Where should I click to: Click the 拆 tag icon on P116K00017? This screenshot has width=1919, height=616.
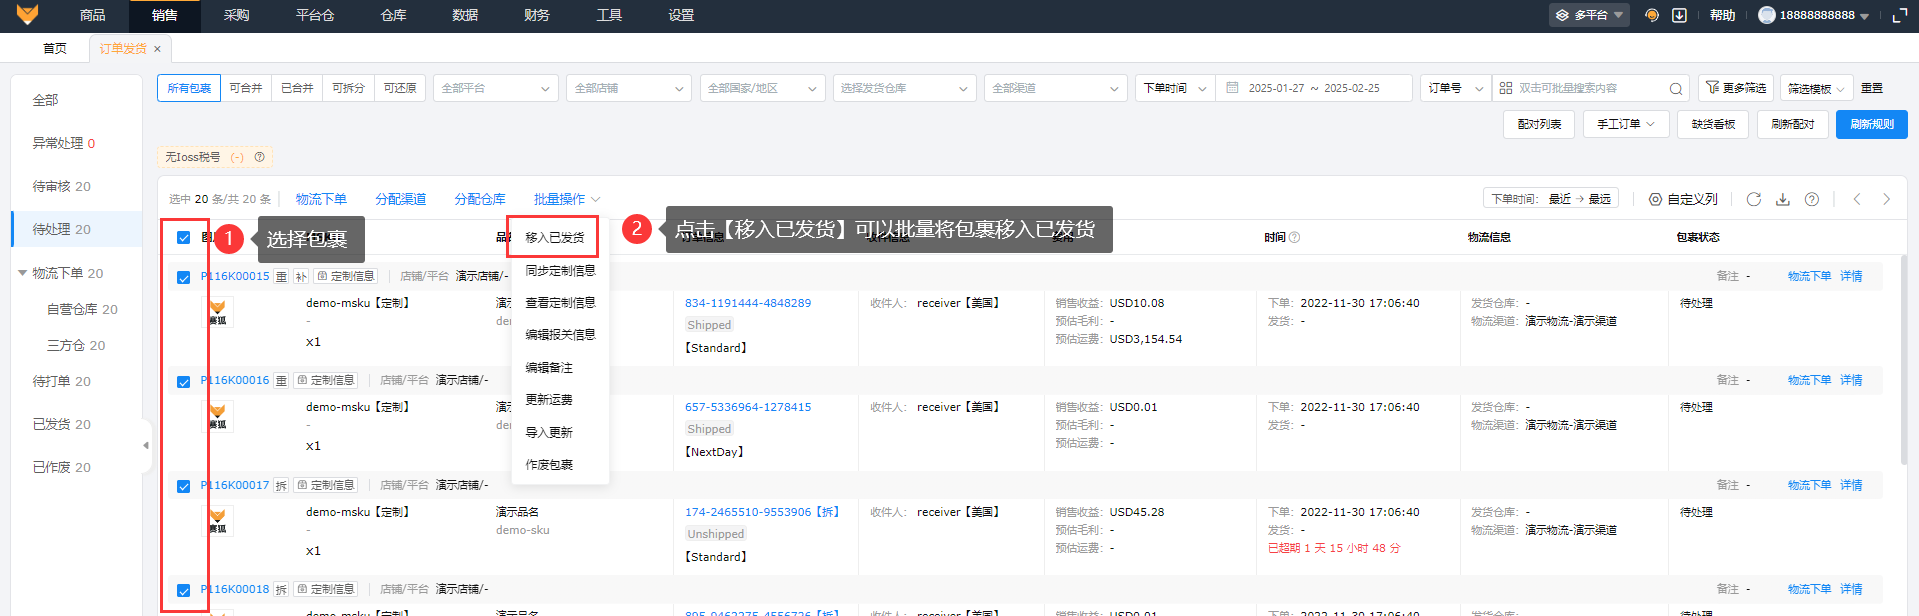pos(281,485)
